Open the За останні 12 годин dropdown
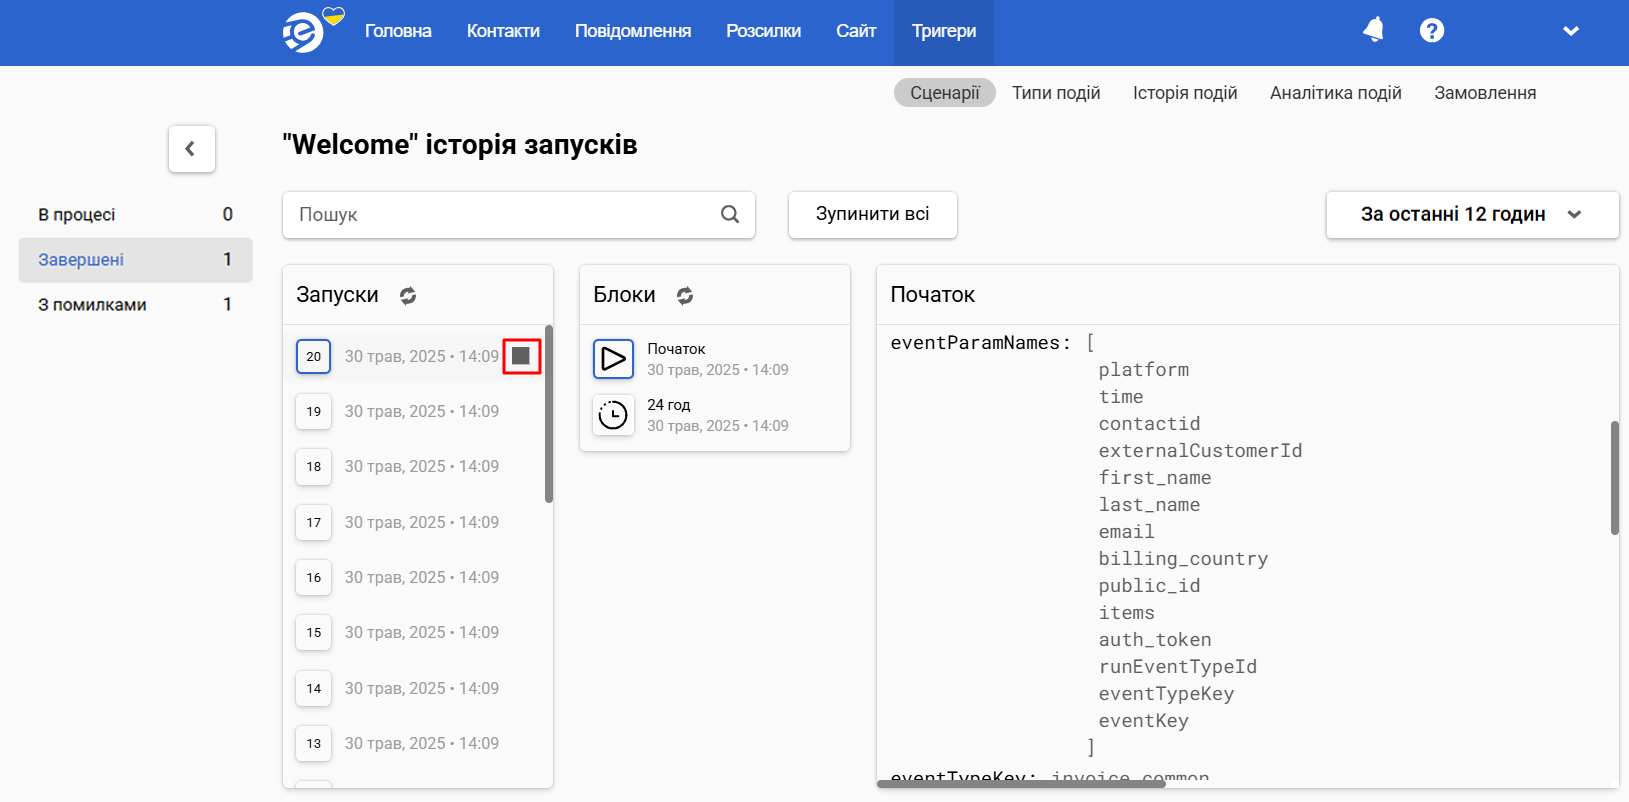This screenshot has height=802, width=1629. tap(1472, 214)
